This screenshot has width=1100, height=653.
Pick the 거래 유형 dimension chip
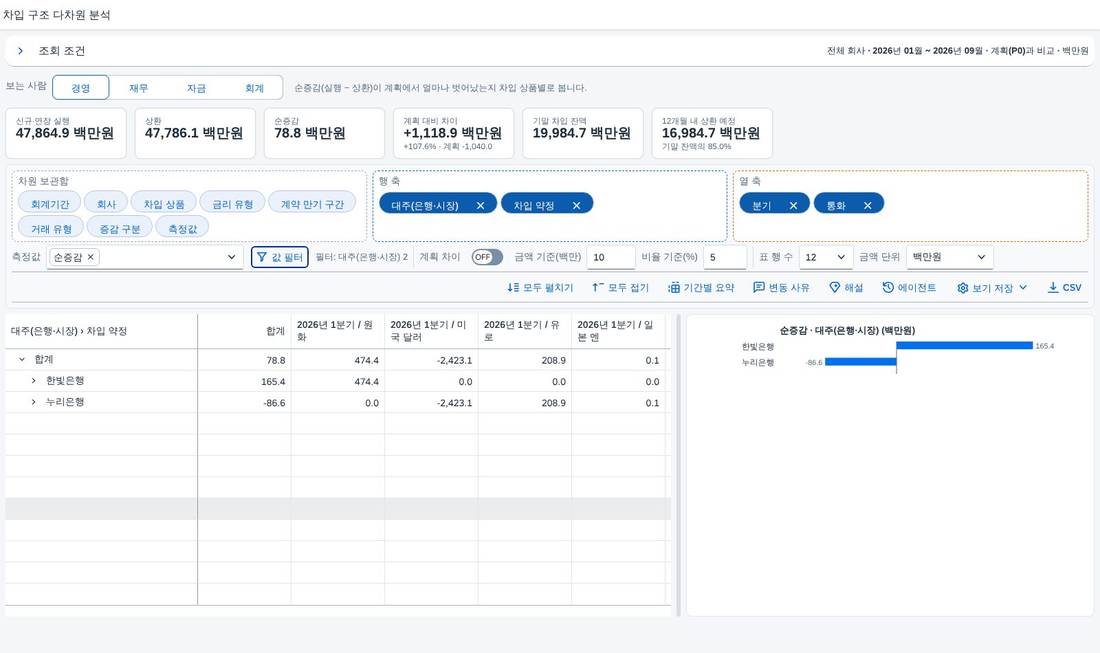tap(51, 229)
